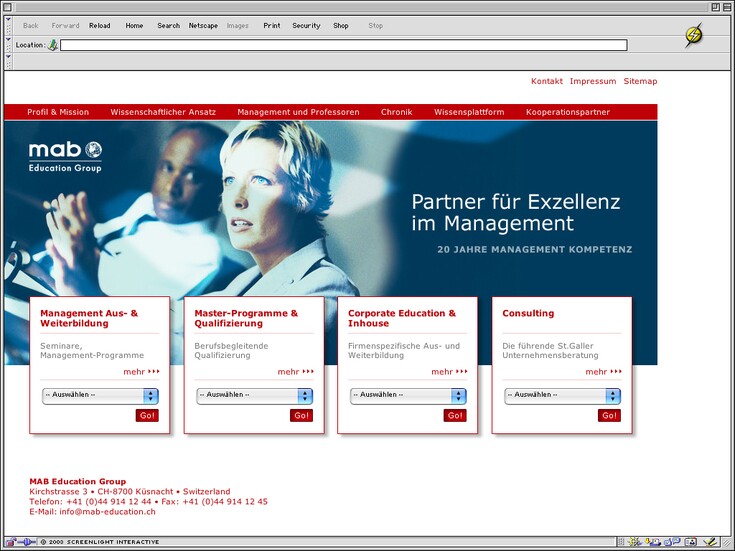Click the mab globe logo
This screenshot has height=551, width=735.
click(93, 150)
